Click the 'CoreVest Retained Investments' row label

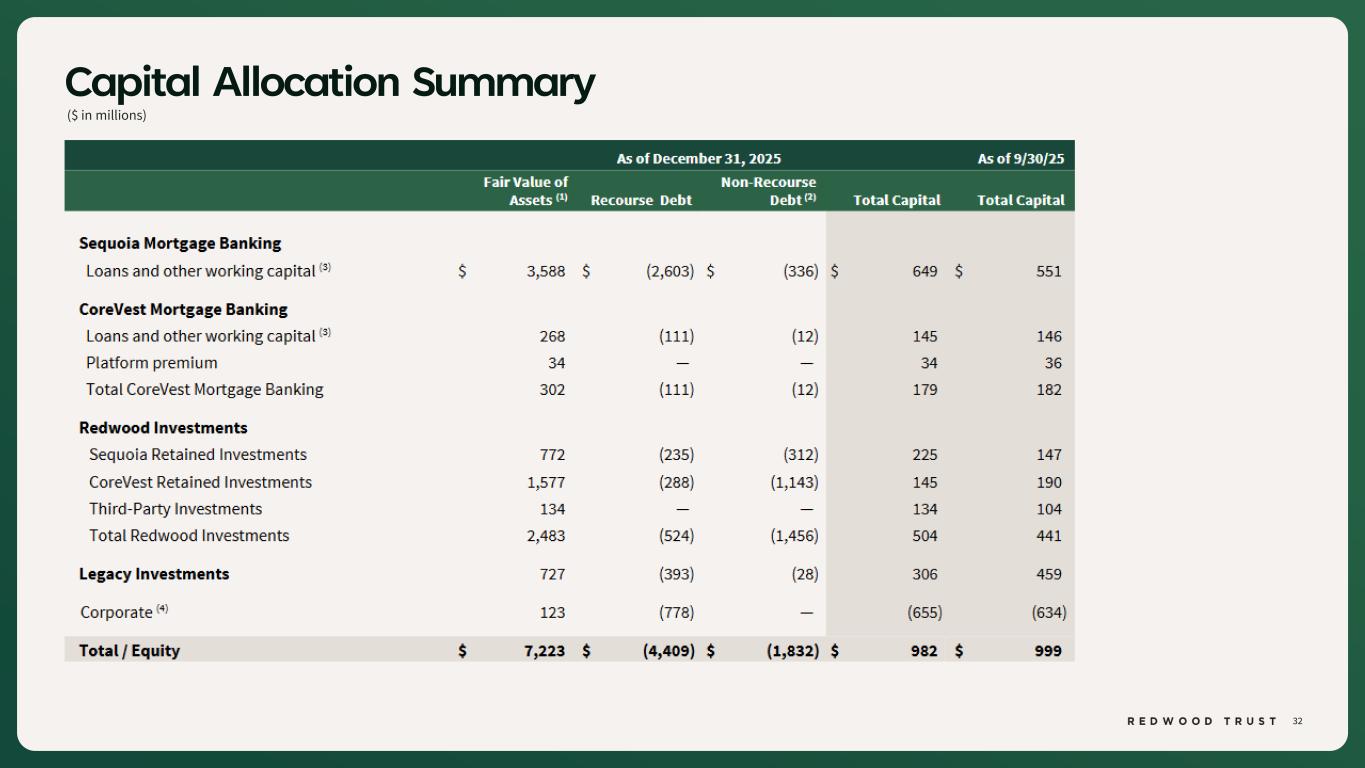coord(200,482)
